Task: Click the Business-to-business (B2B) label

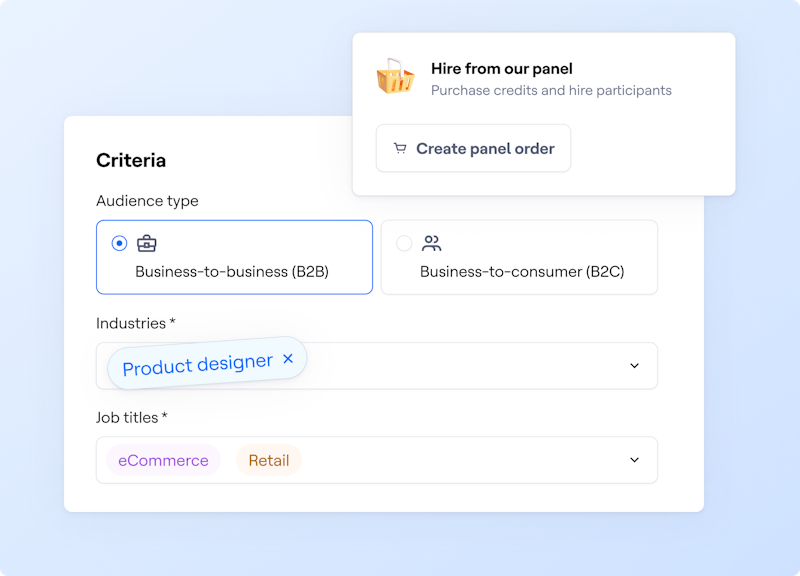Action: (232, 271)
